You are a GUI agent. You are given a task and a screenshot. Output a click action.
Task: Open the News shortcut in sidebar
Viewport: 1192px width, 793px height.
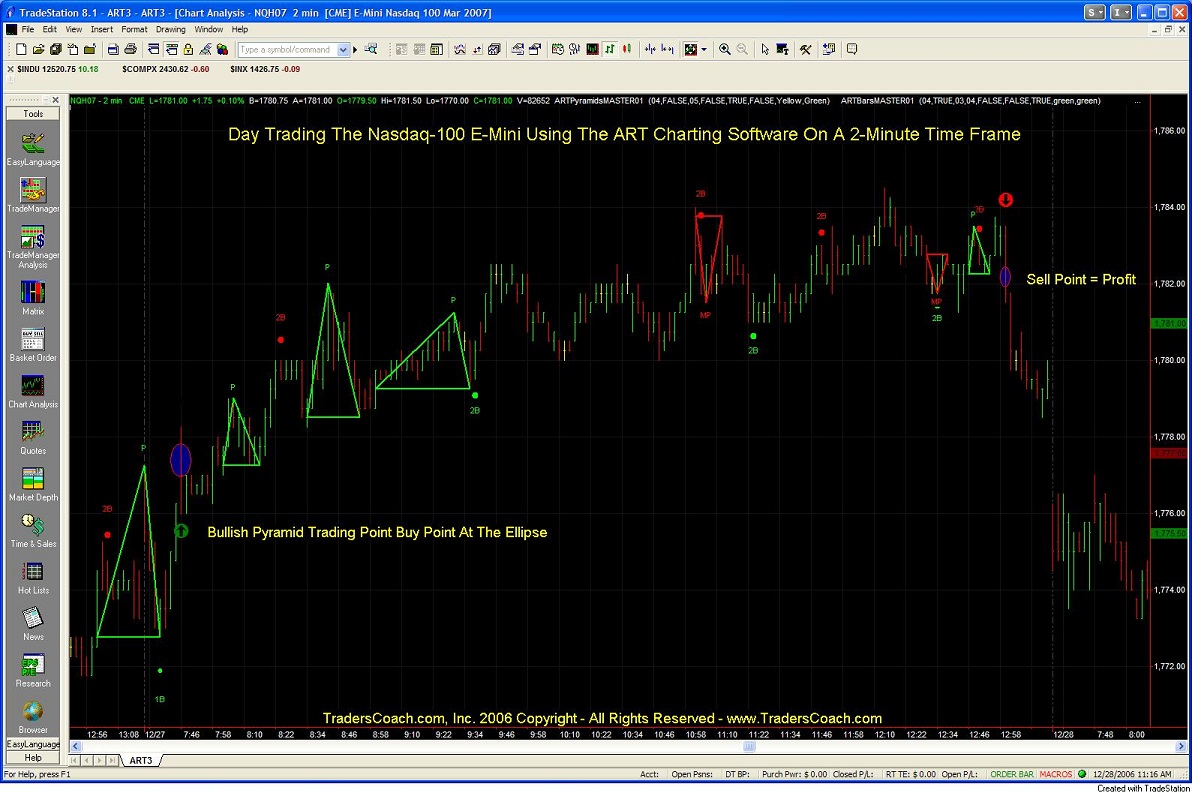pos(33,623)
